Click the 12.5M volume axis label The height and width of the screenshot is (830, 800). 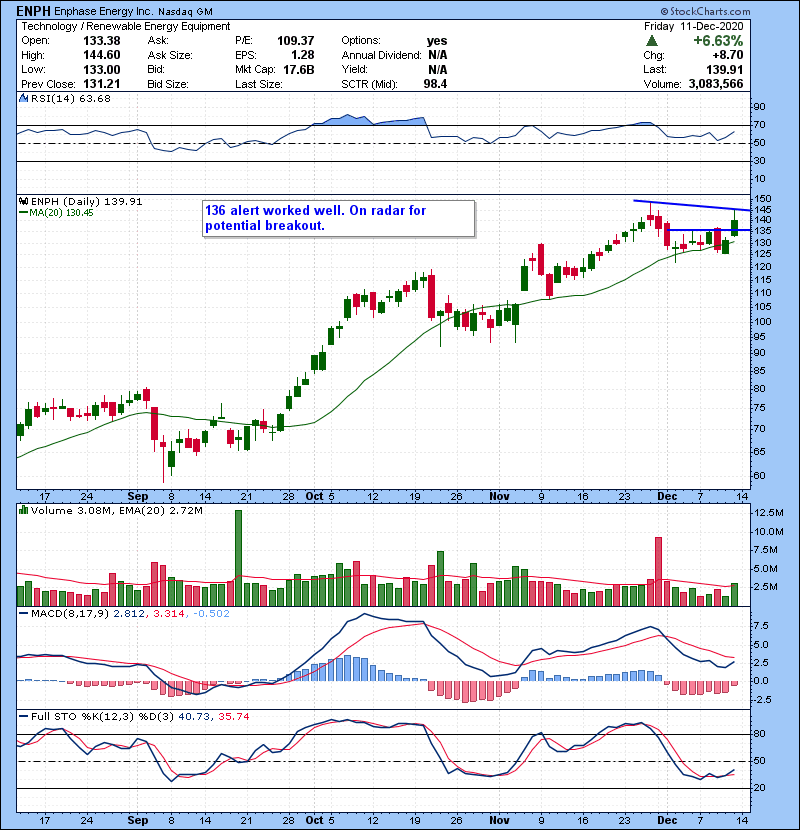click(769, 512)
